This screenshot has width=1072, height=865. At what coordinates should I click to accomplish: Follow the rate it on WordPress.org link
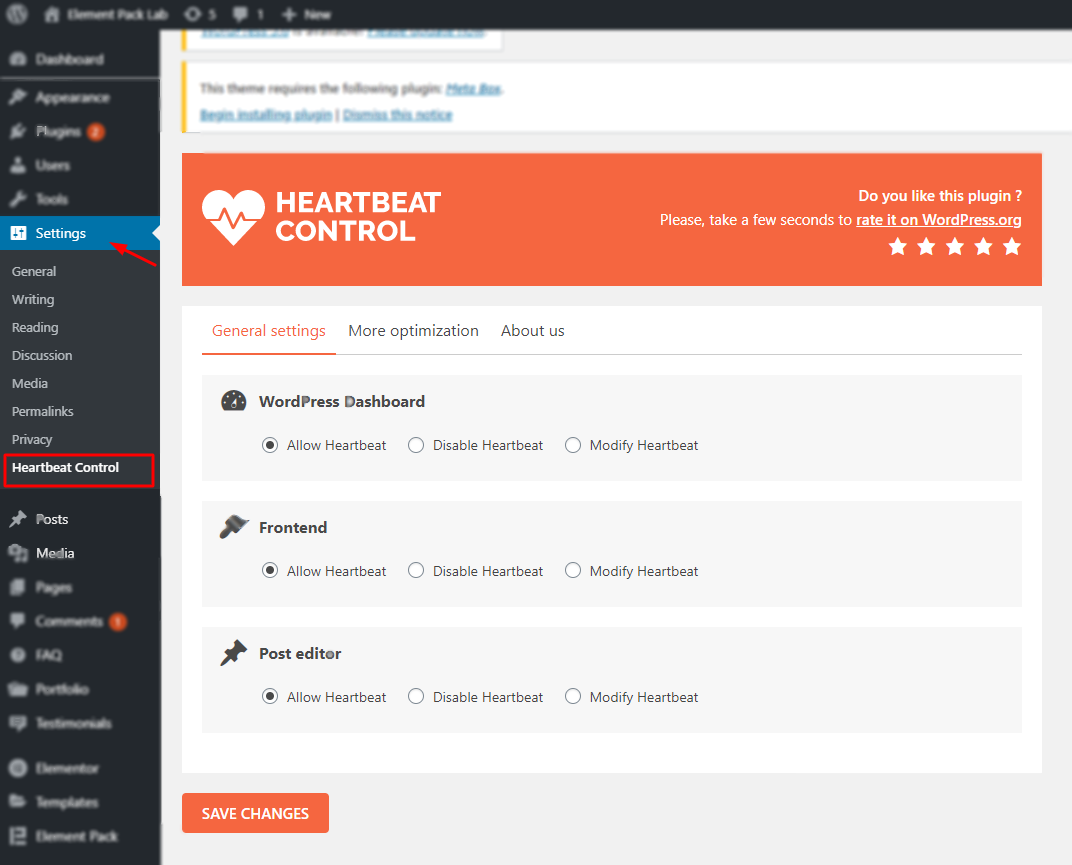coord(938,220)
